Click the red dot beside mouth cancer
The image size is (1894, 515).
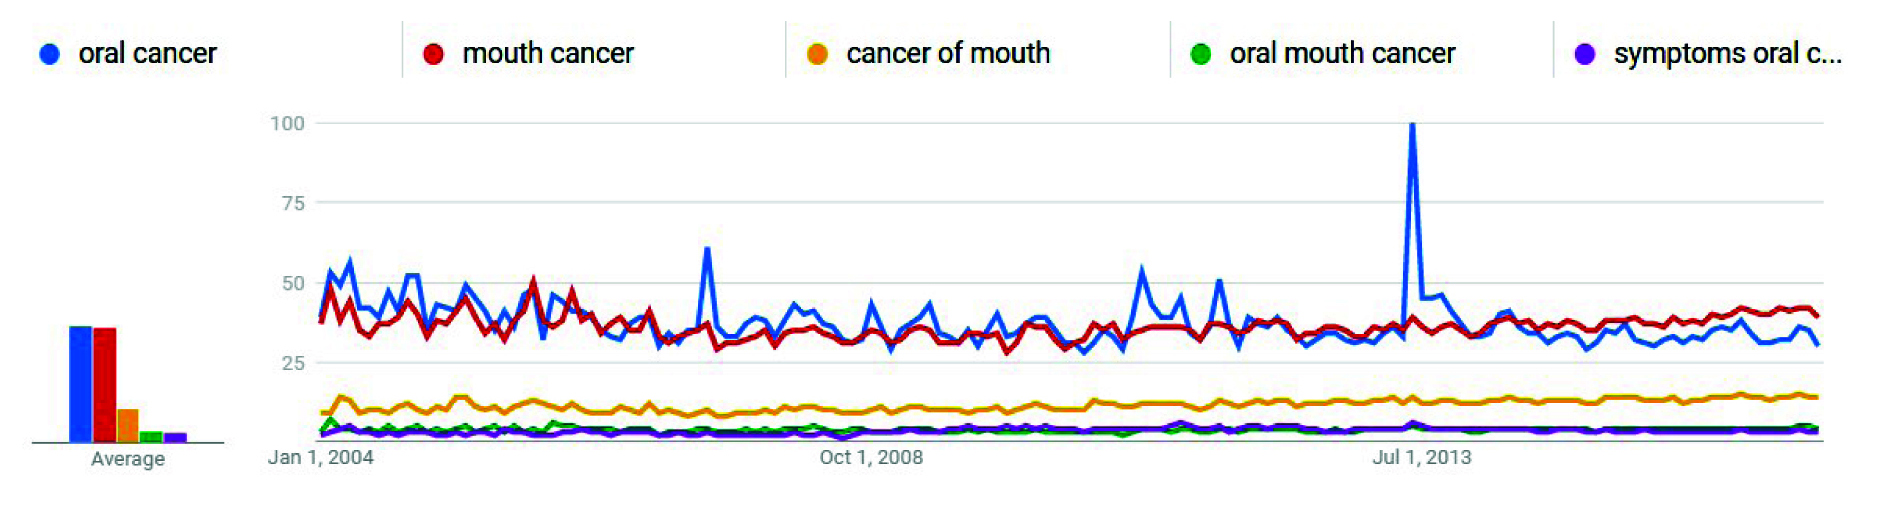pos(433,54)
